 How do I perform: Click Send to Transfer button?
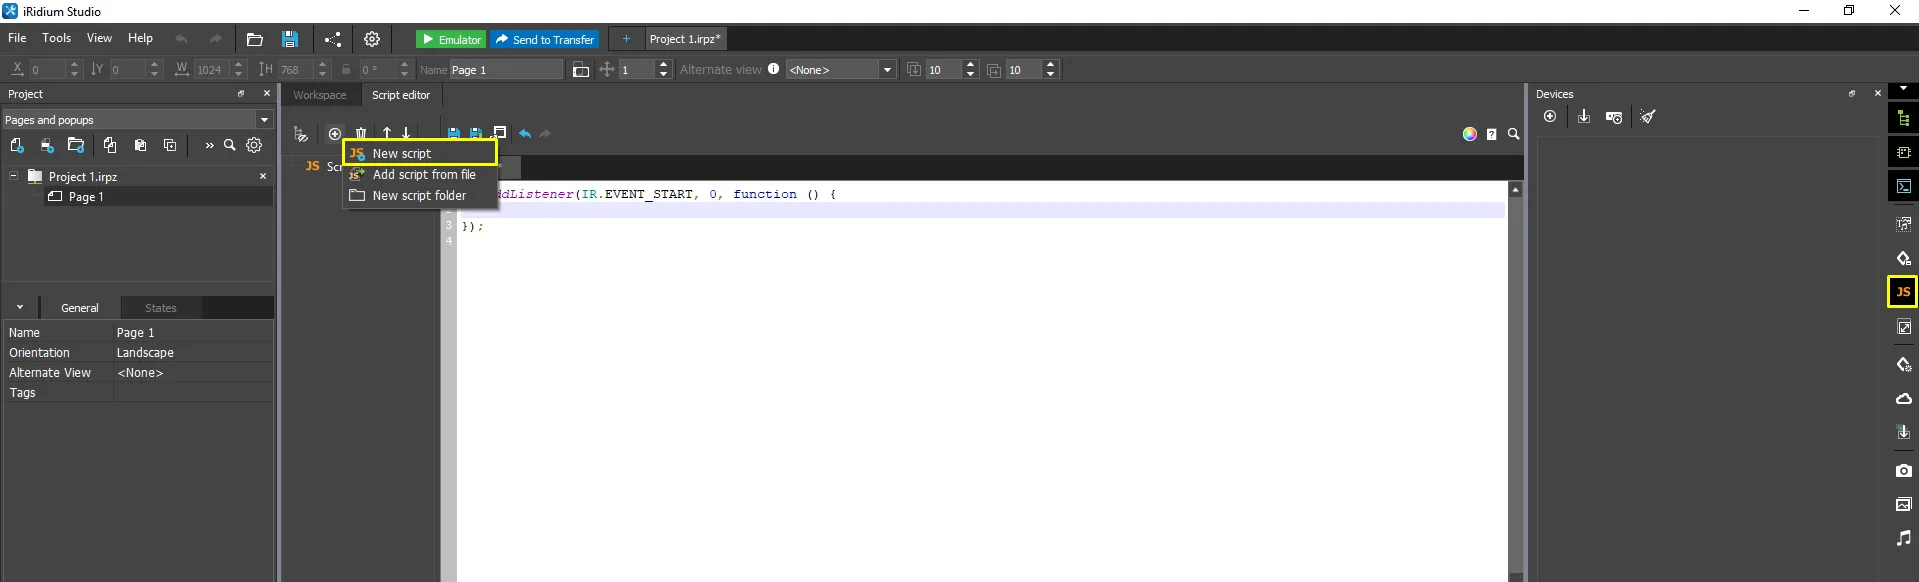545,39
